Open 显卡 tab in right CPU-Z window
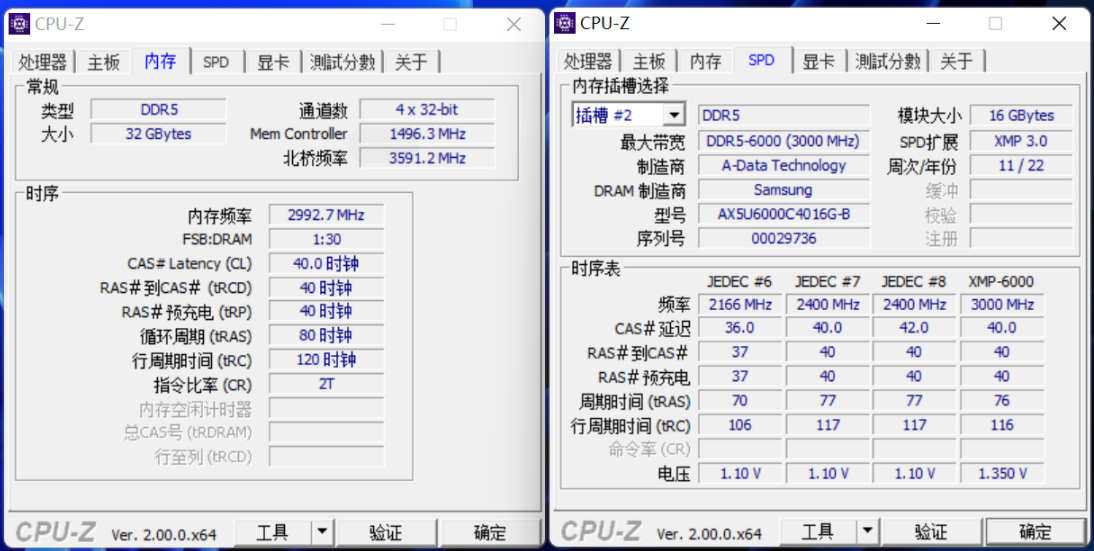Image resolution: width=1094 pixels, height=551 pixels. tap(819, 61)
